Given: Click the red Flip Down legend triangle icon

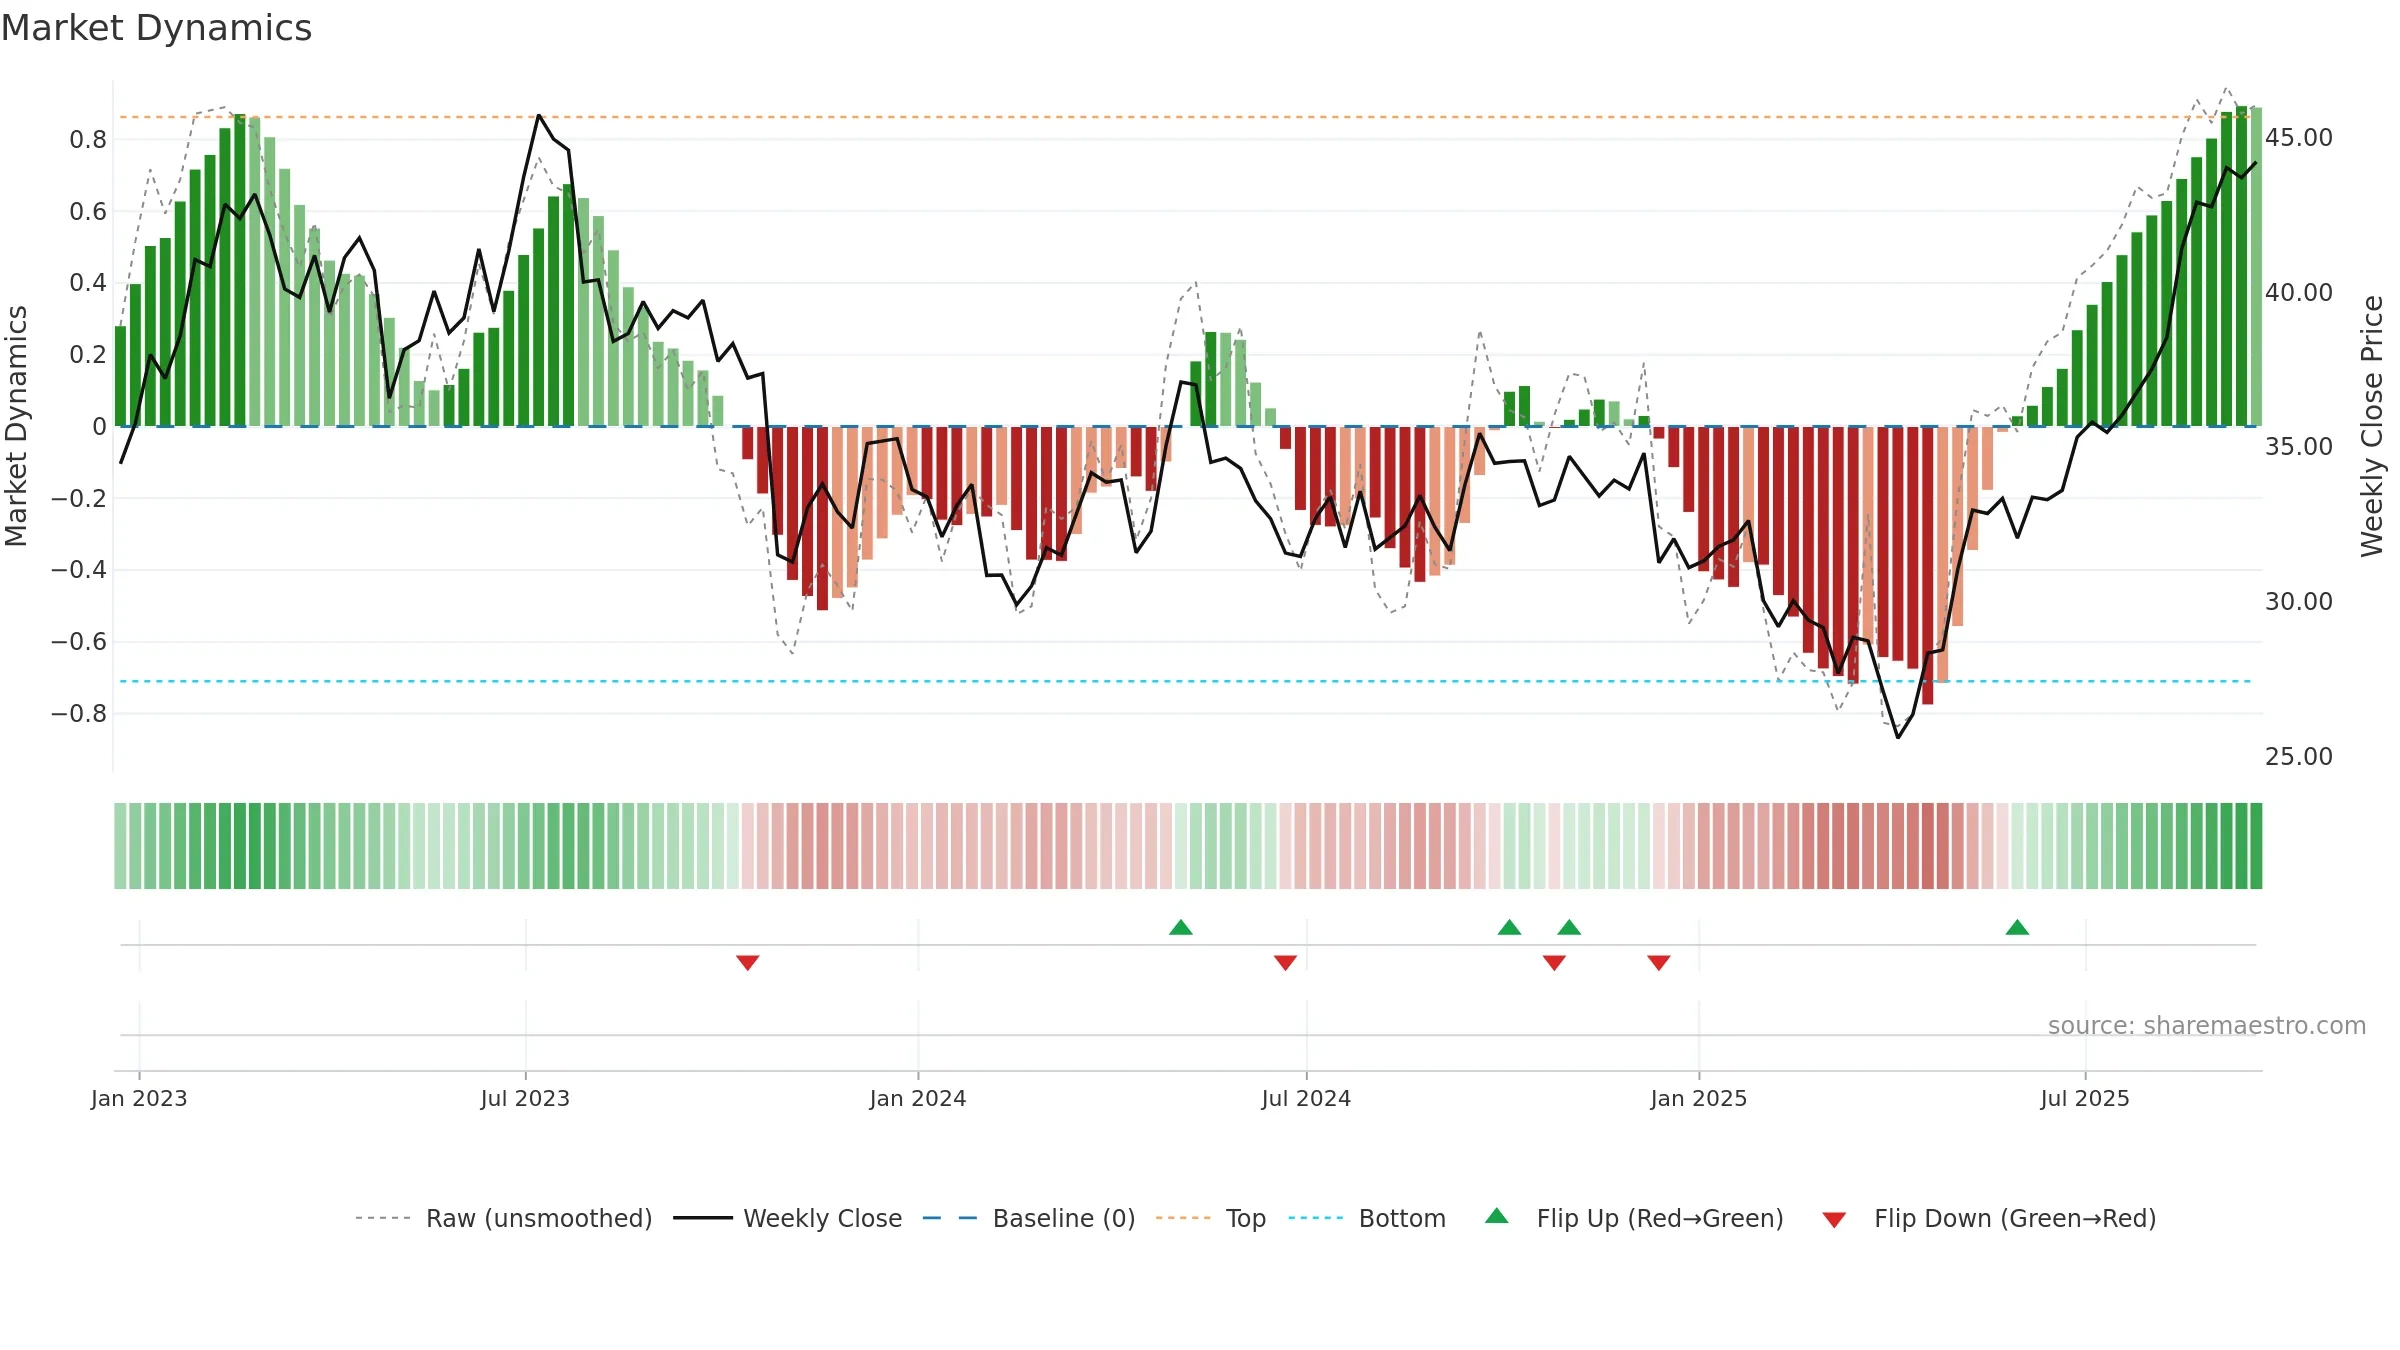Looking at the screenshot, I should (1834, 1220).
